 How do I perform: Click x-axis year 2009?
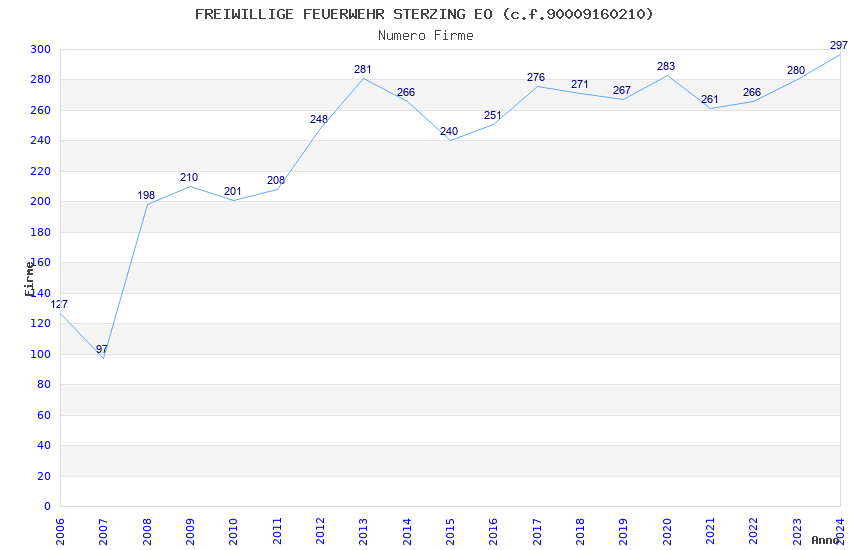[190, 532]
